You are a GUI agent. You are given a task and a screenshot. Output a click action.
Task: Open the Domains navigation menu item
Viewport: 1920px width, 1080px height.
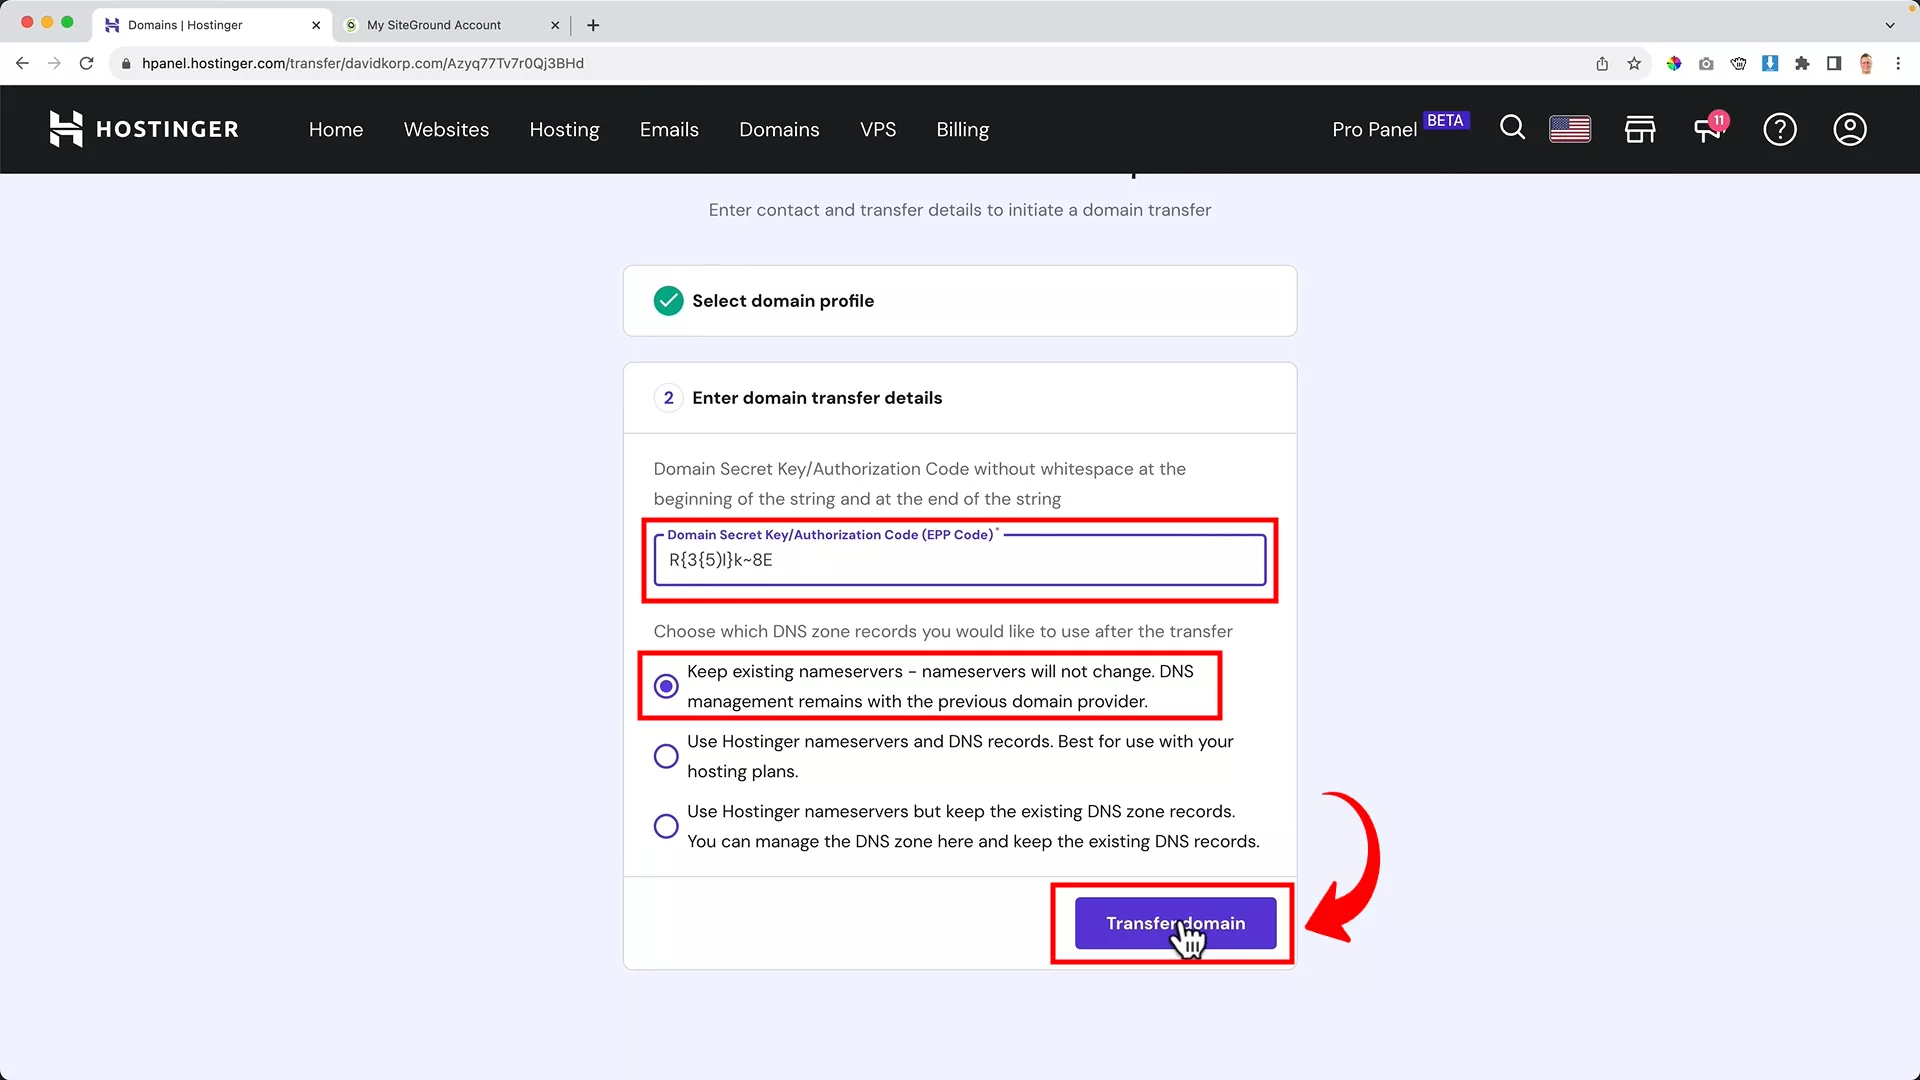coord(779,129)
